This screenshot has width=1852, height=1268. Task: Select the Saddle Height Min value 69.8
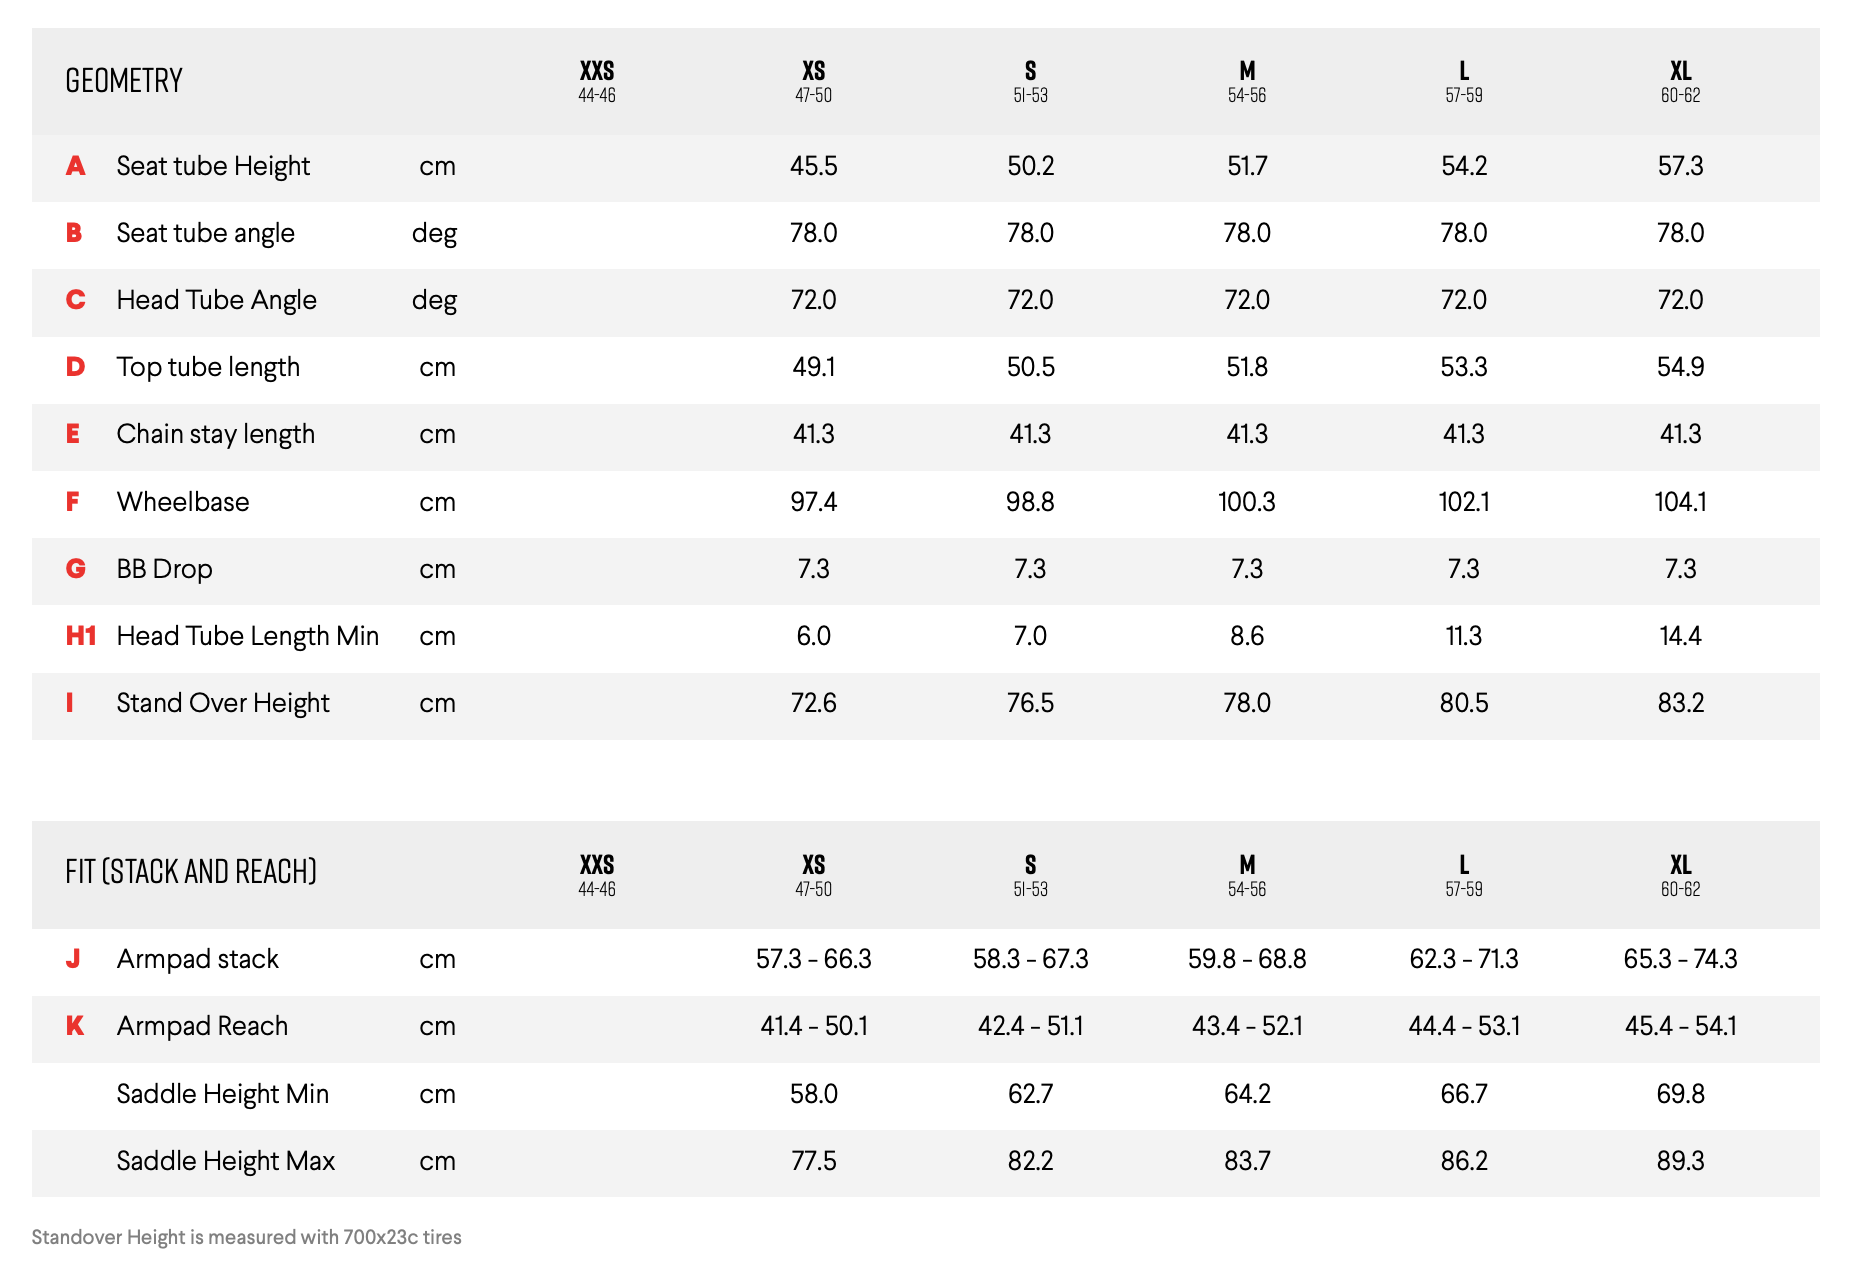coord(1680,1094)
